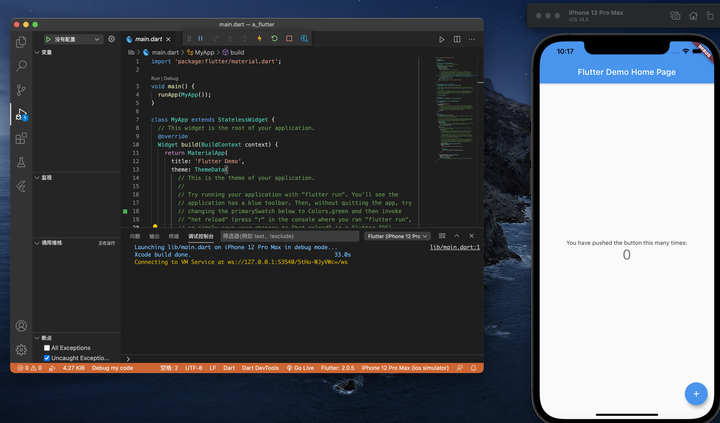Click Flutter: 2.0.5 version in status bar
The height and width of the screenshot is (423, 720).
coord(338,368)
